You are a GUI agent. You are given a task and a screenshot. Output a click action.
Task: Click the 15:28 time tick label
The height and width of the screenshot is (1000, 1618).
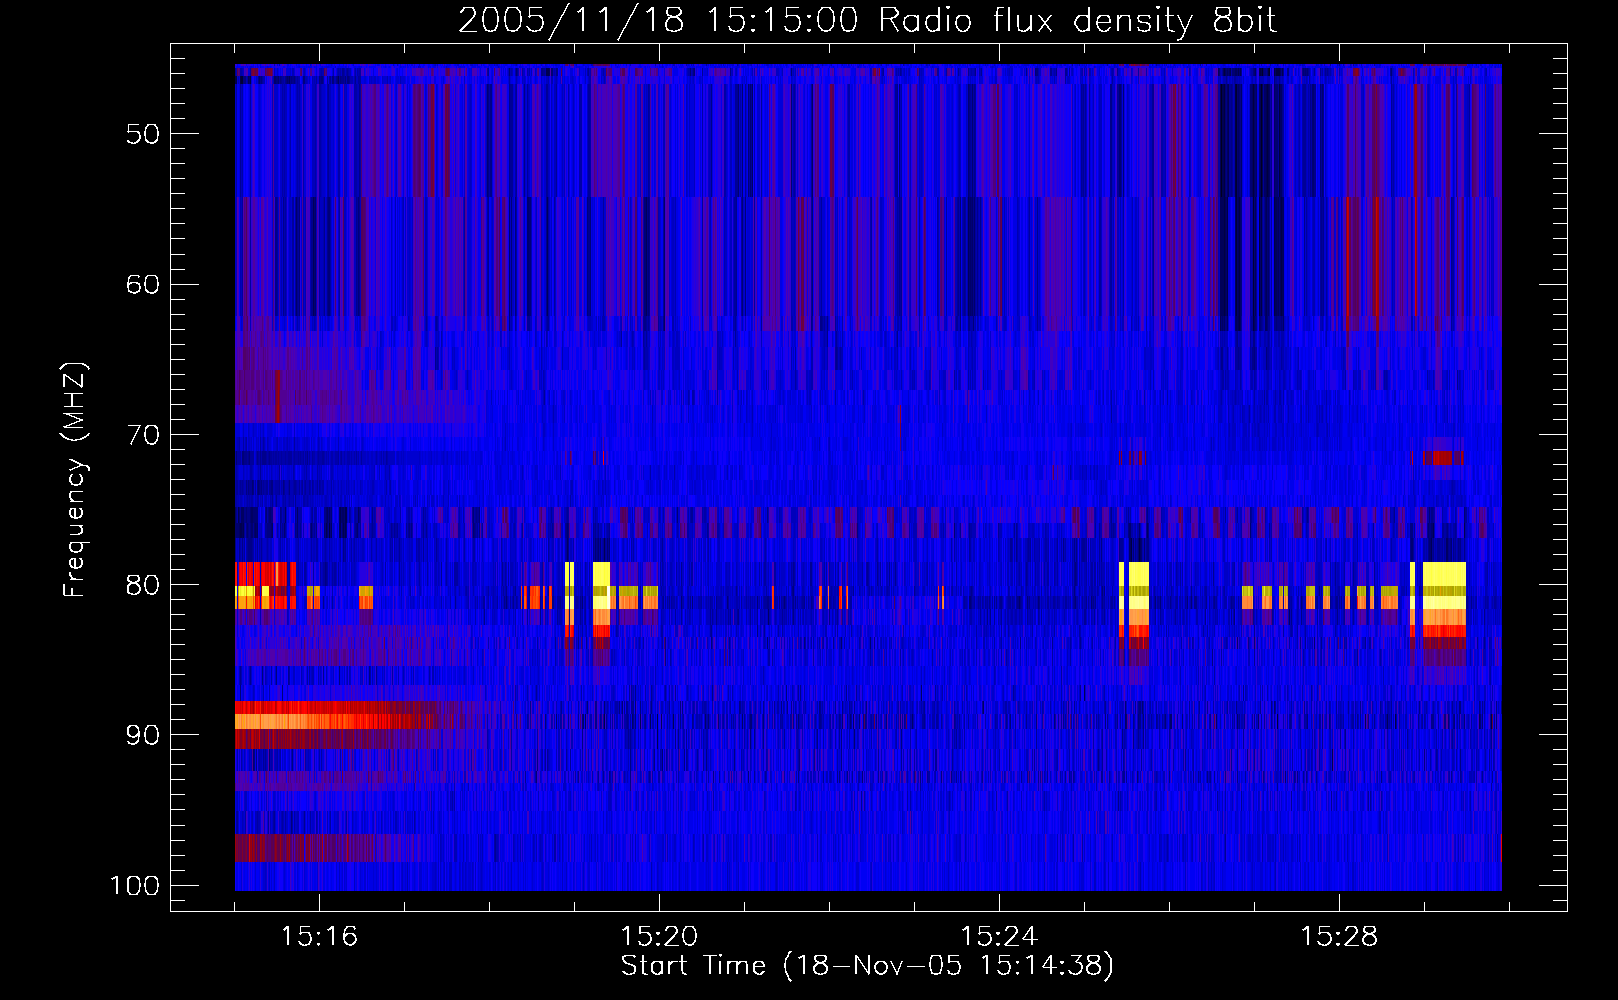pos(1339,937)
